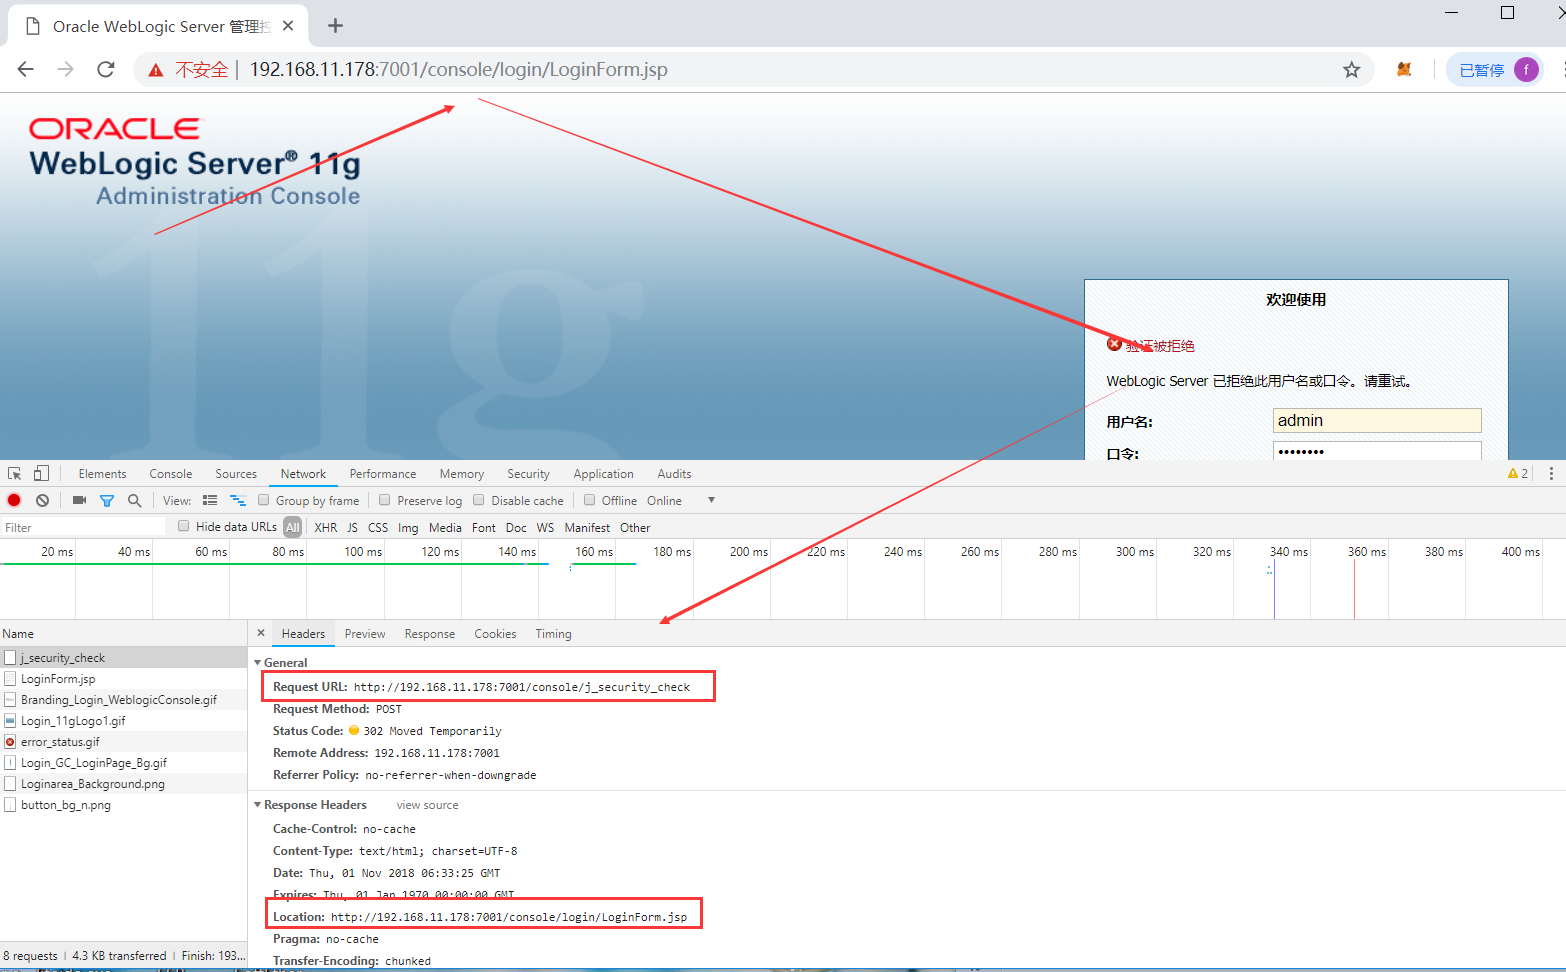Stop recording the network log (red dot)
1566x972 pixels.
(14, 500)
